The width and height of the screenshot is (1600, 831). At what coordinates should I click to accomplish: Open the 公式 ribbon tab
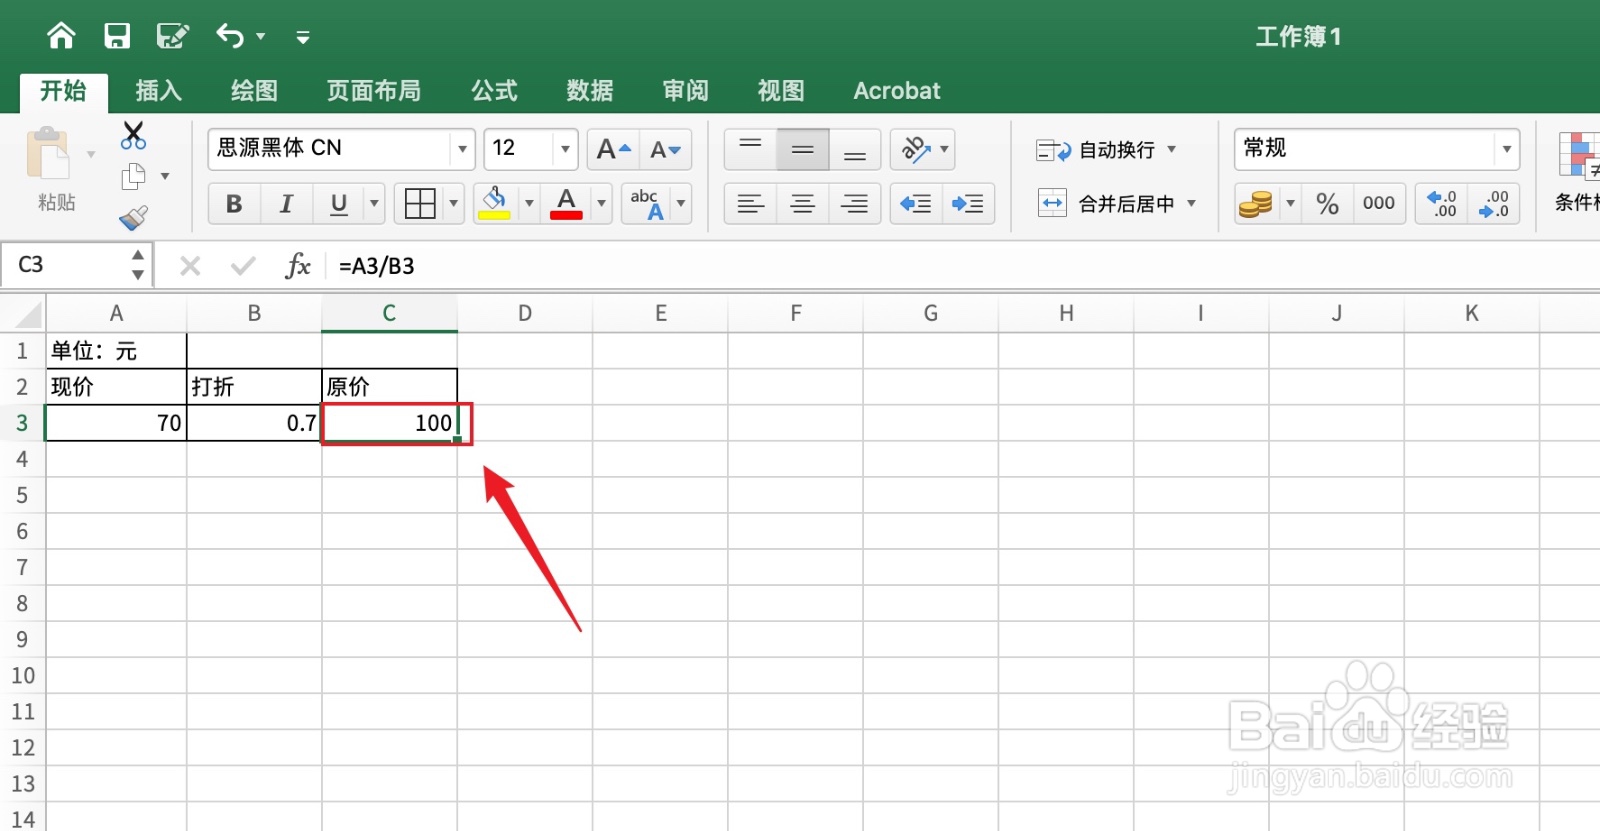click(x=494, y=91)
